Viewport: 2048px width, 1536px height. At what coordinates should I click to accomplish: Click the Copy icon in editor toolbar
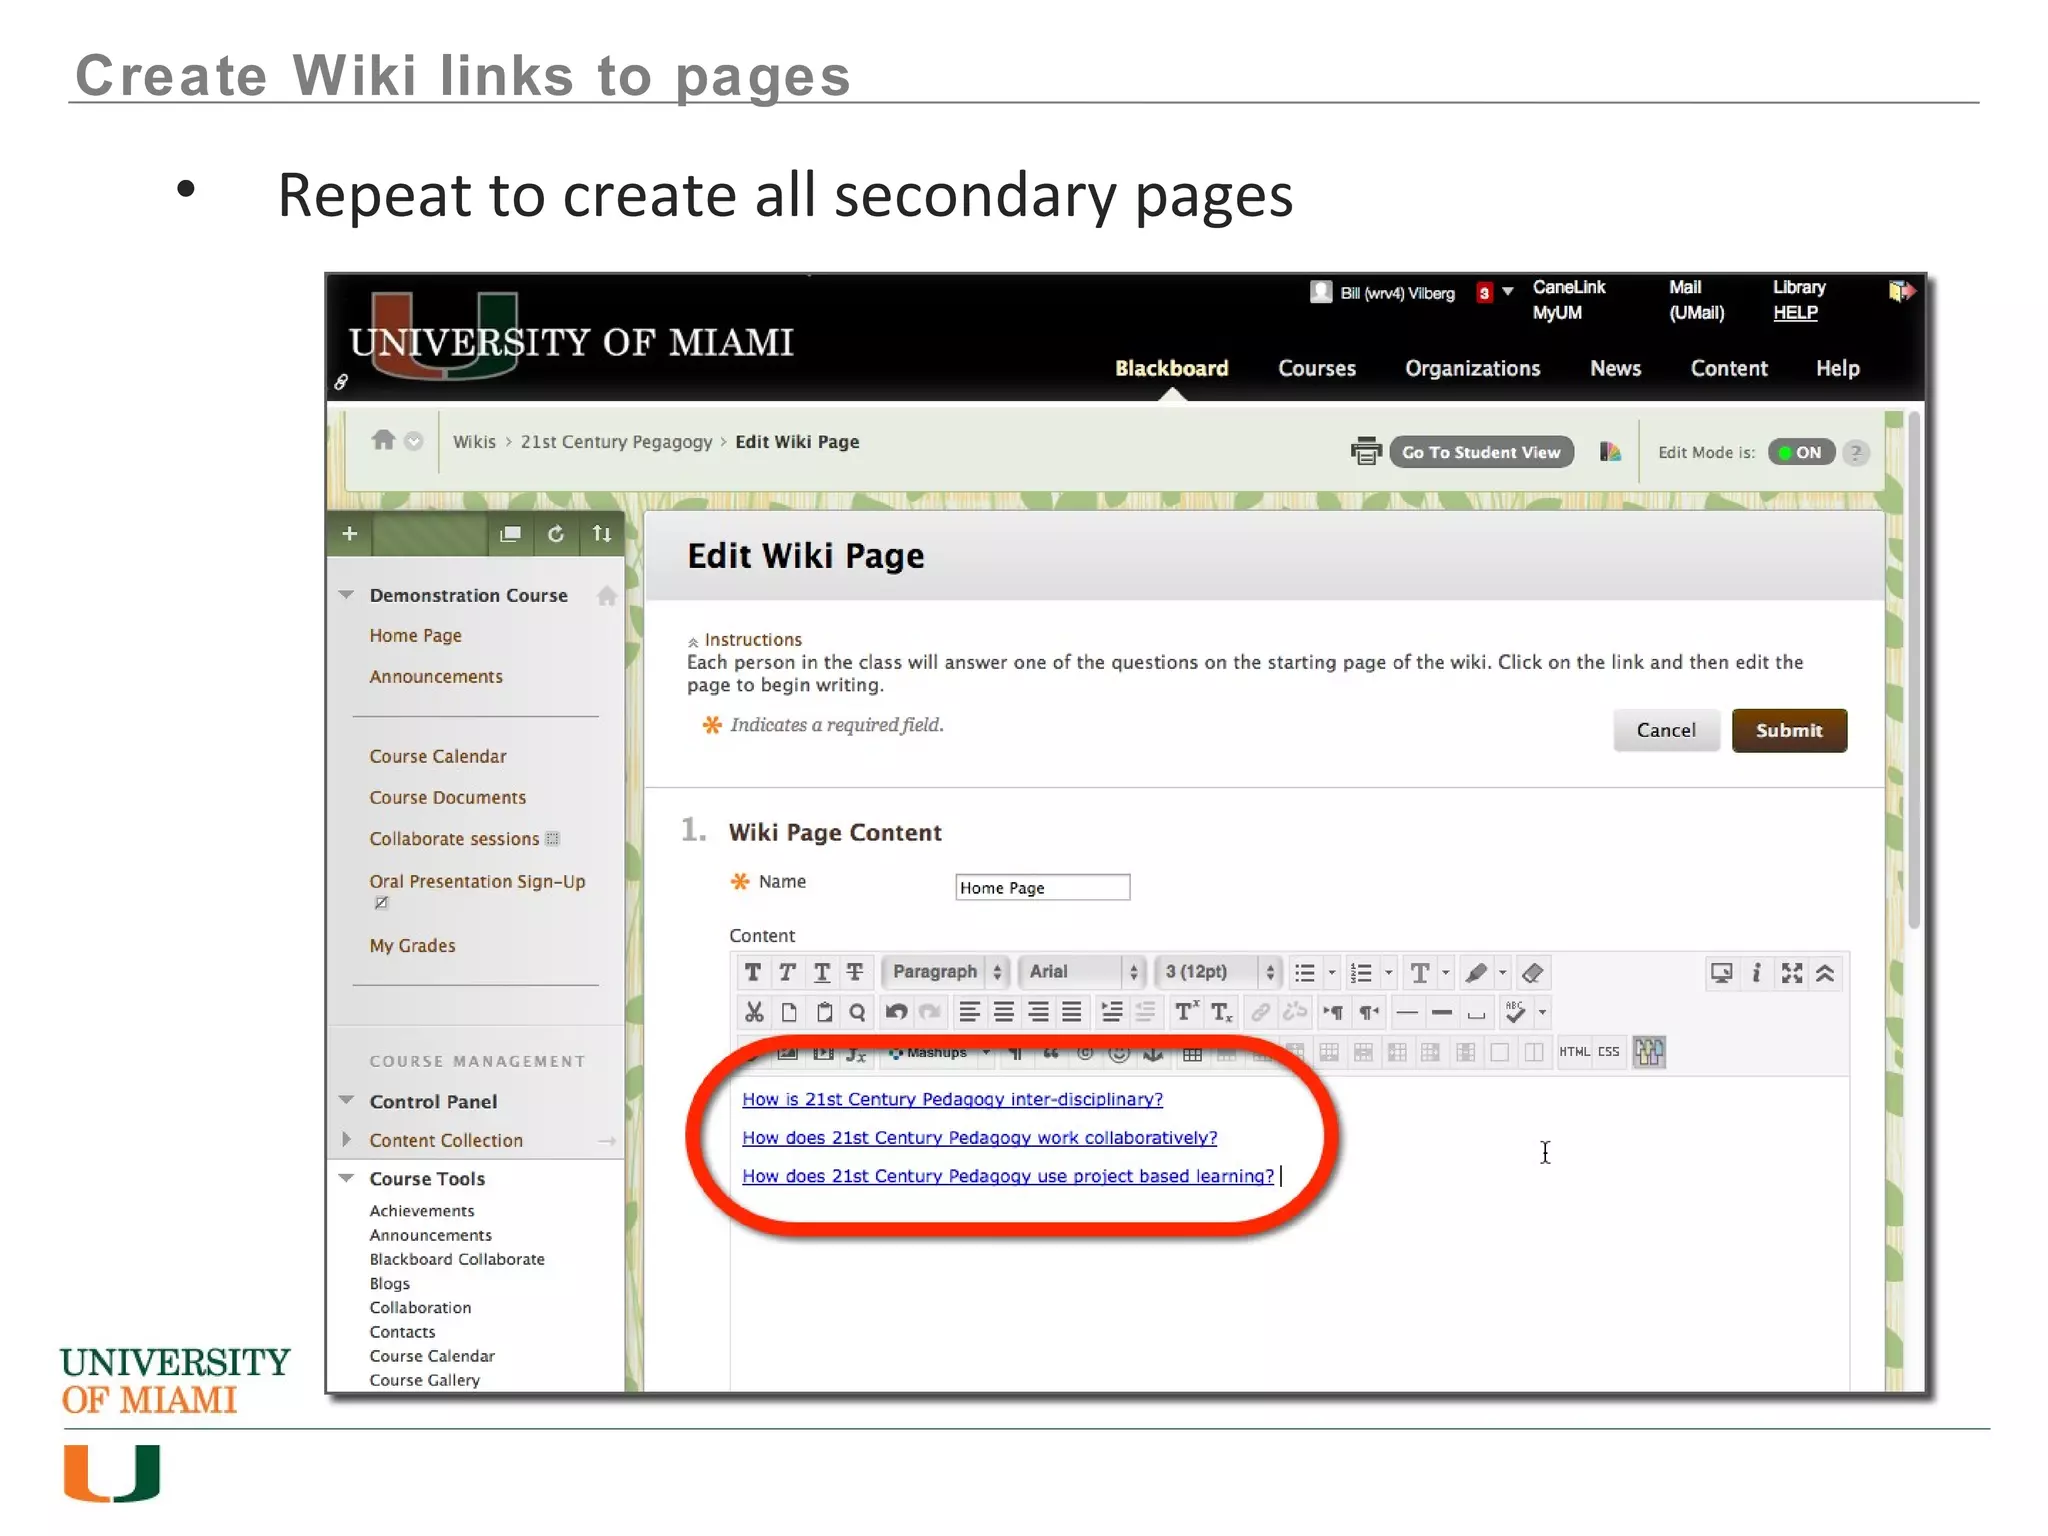click(x=789, y=1012)
